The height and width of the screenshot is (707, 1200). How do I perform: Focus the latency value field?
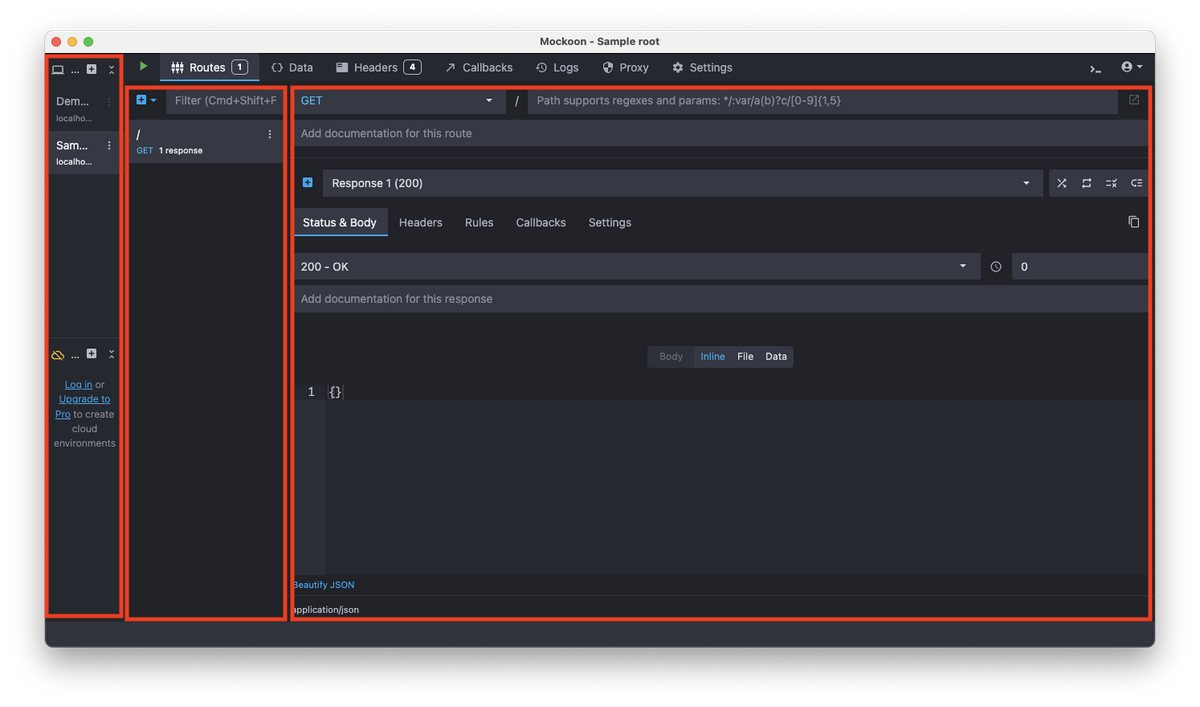coord(1080,267)
